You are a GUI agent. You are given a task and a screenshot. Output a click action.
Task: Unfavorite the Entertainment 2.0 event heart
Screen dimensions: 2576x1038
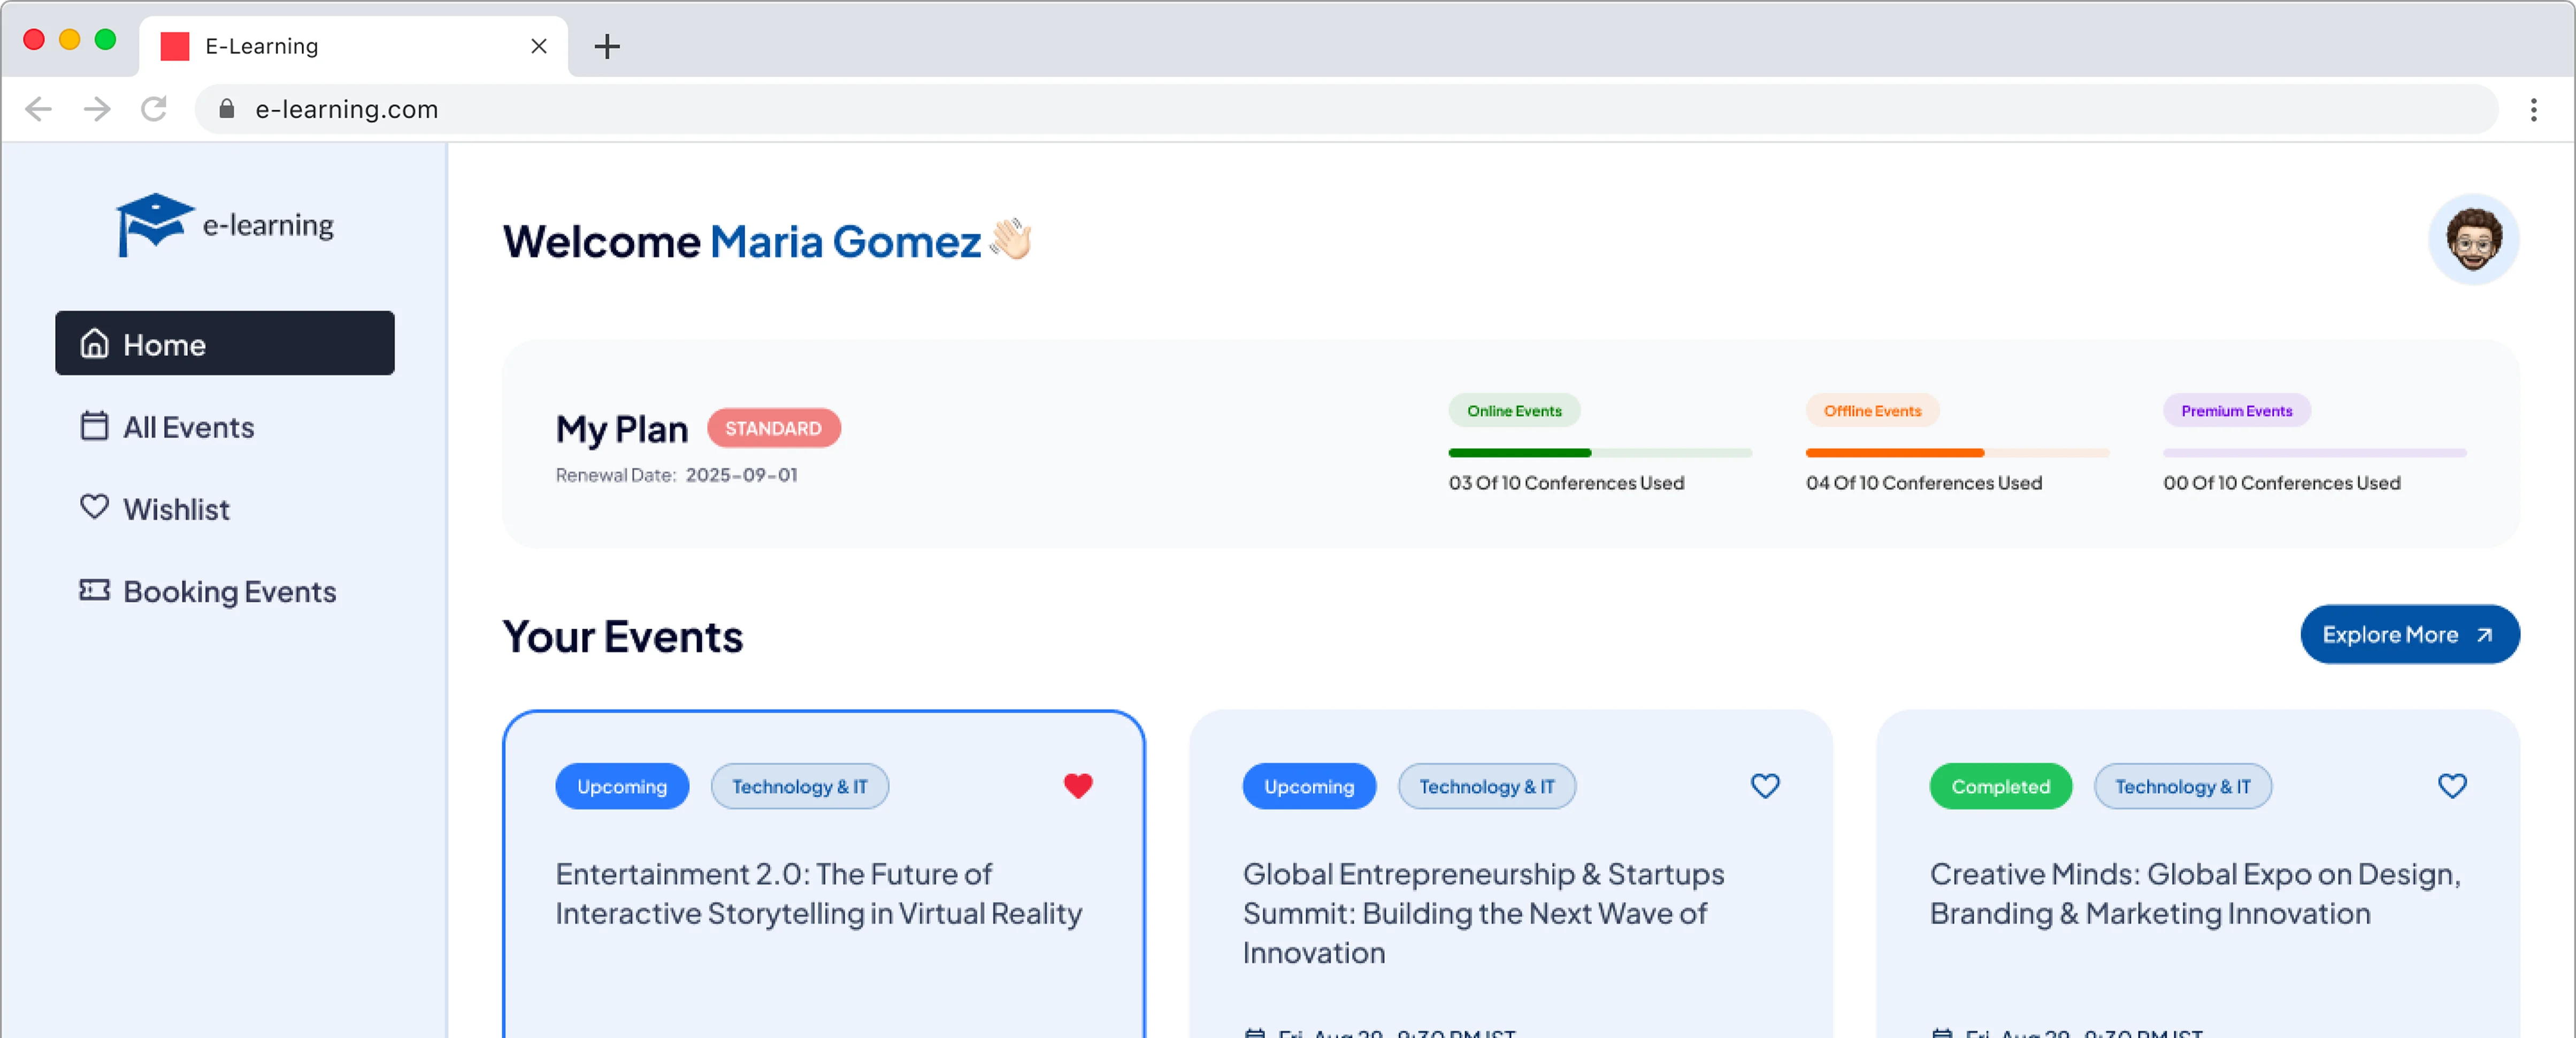click(1077, 786)
